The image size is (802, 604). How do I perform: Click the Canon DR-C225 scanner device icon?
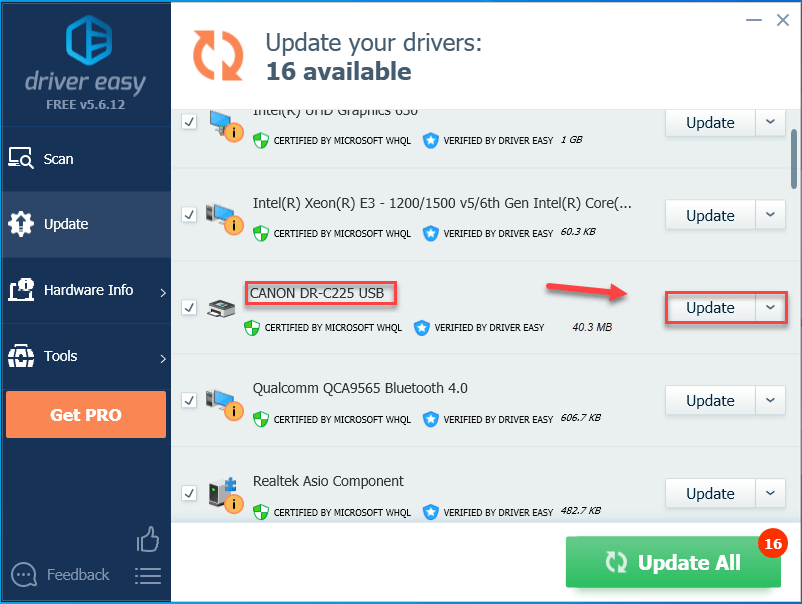click(x=221, y=308)
